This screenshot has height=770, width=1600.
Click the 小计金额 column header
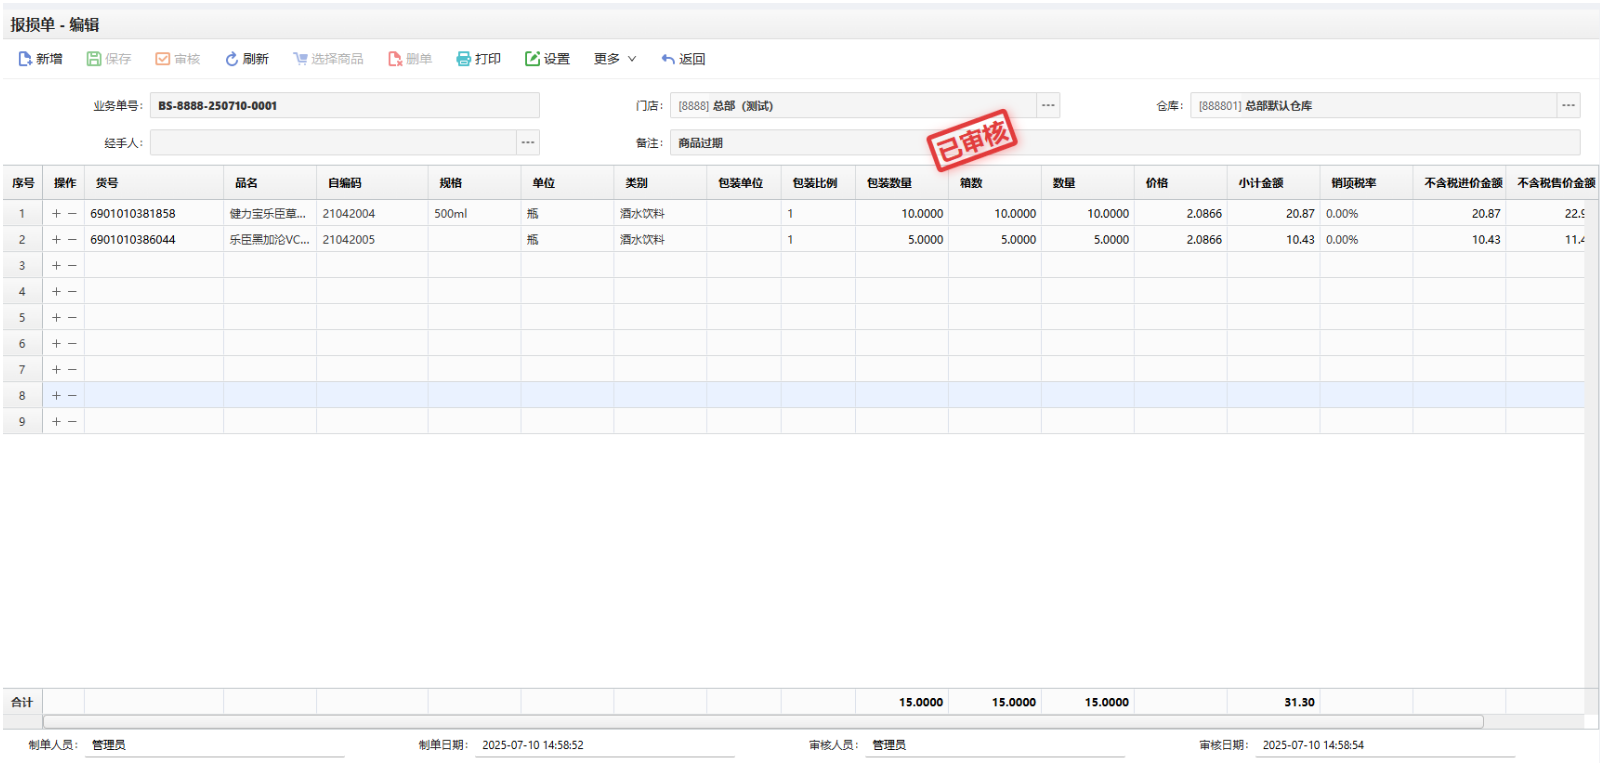(x=1274, y=183)
